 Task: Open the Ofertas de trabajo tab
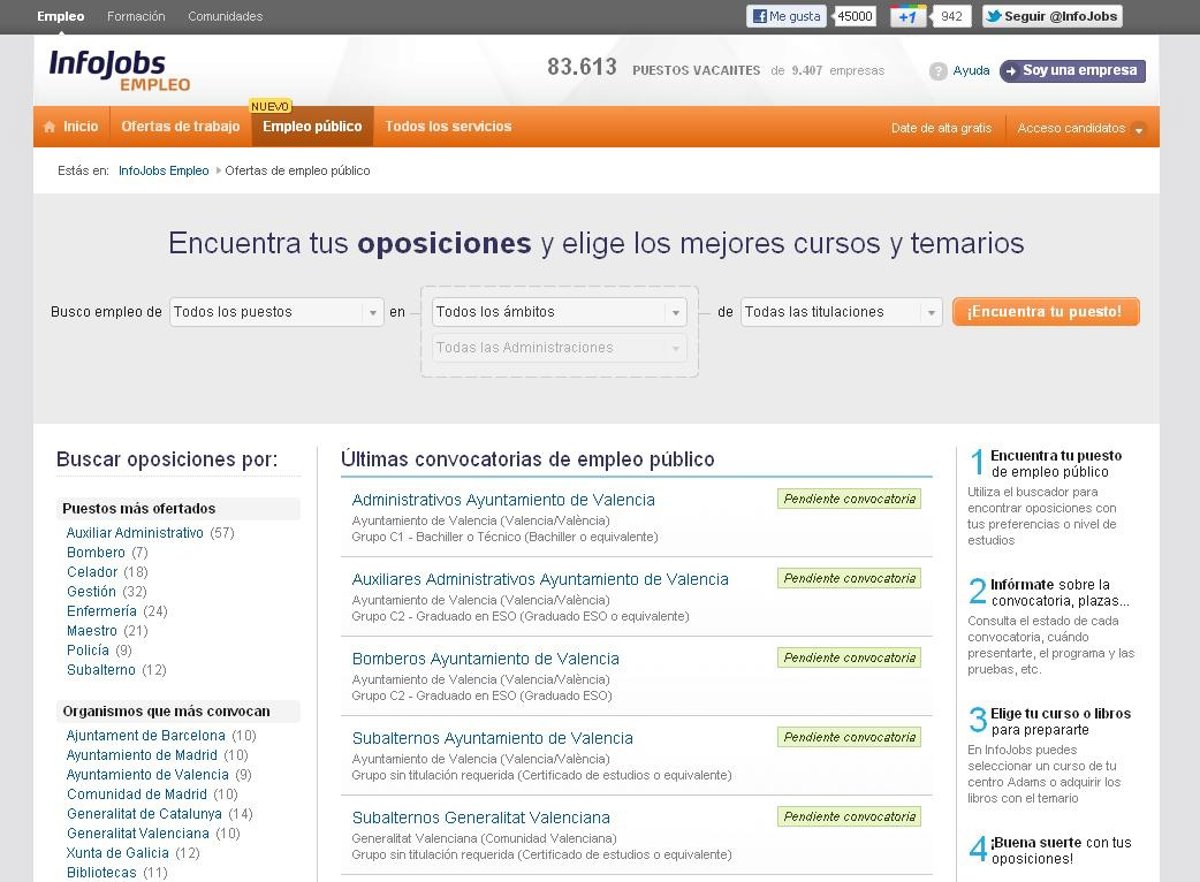click(180, 127)
